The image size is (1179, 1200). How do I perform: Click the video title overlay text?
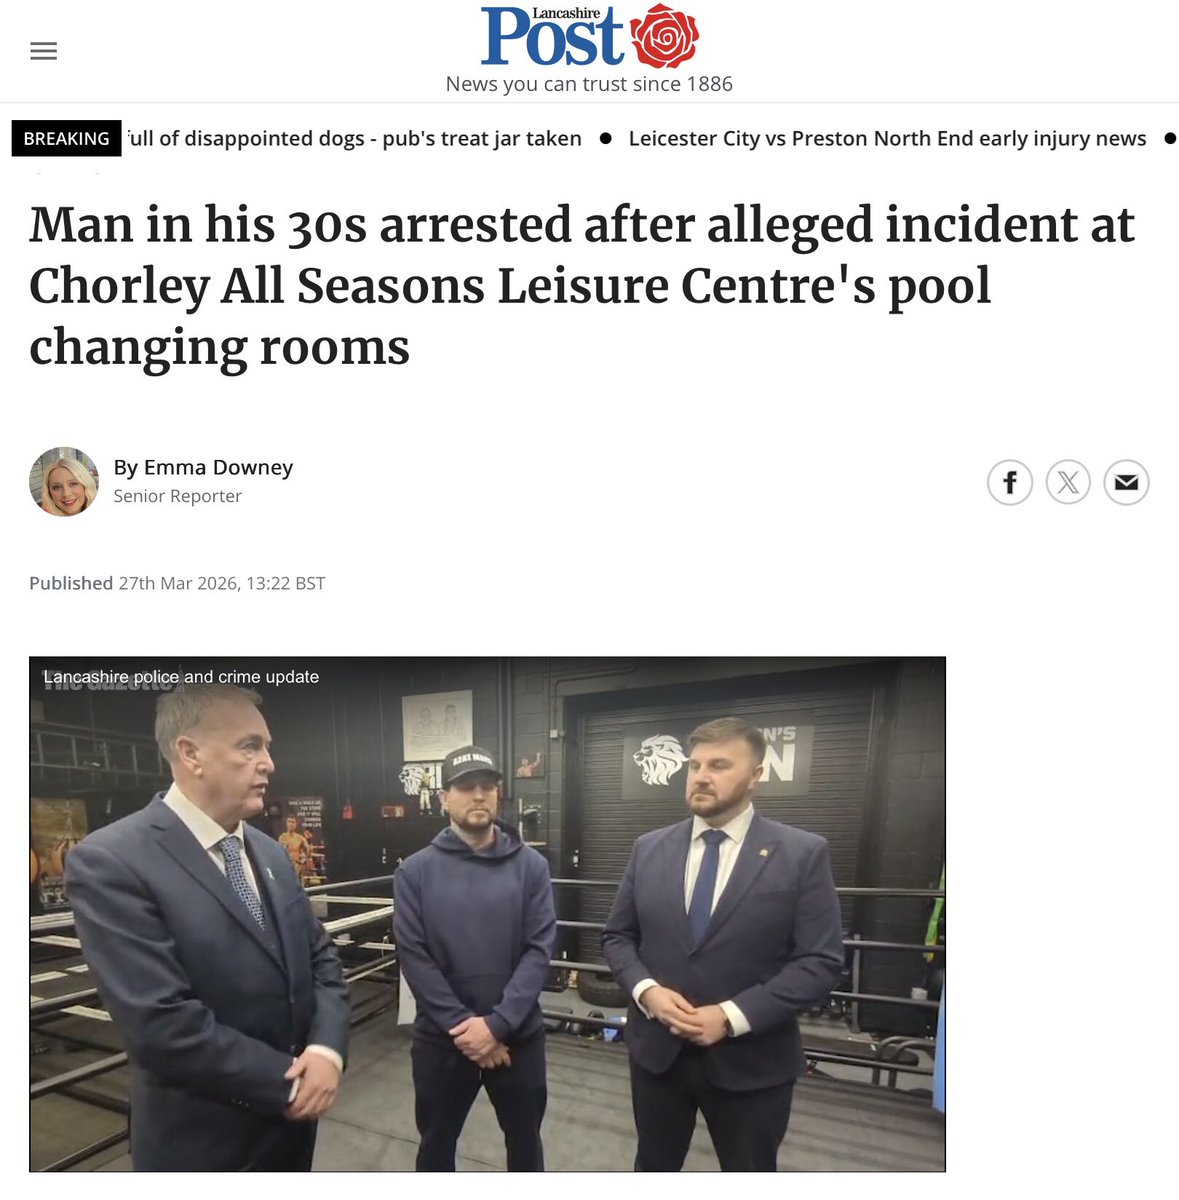pos(181,677)
